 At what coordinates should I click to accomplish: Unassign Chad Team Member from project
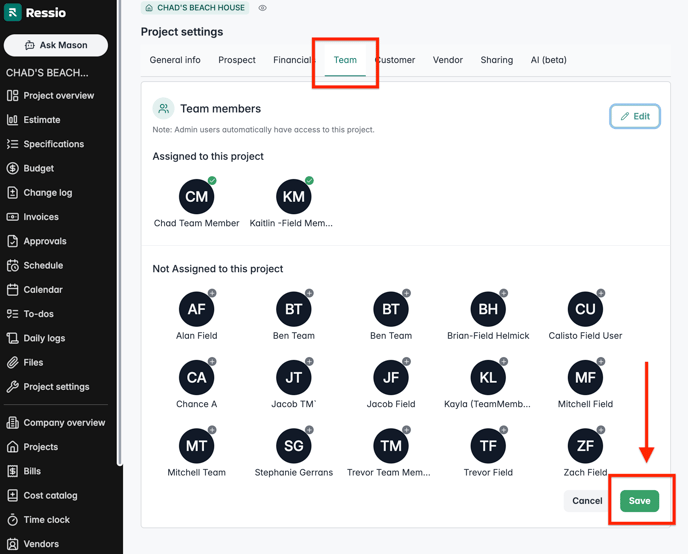tap(197, 197)
